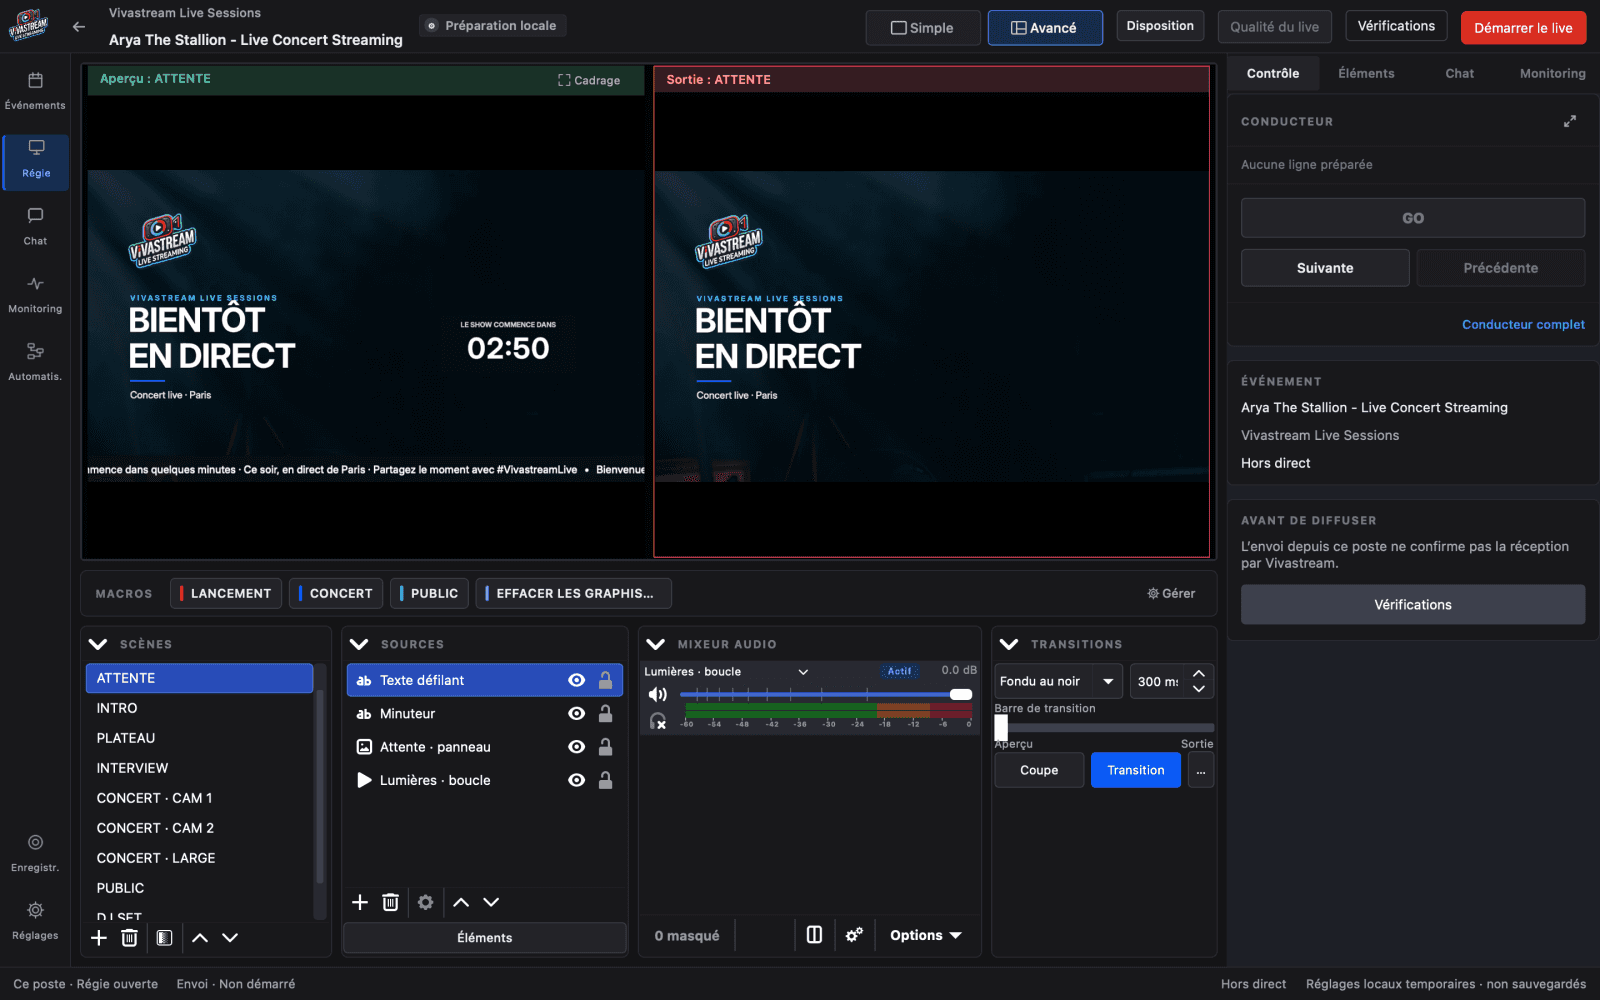Open scene filters icon
This screenshot has width=1600, height=1000.
coord(165,938)
